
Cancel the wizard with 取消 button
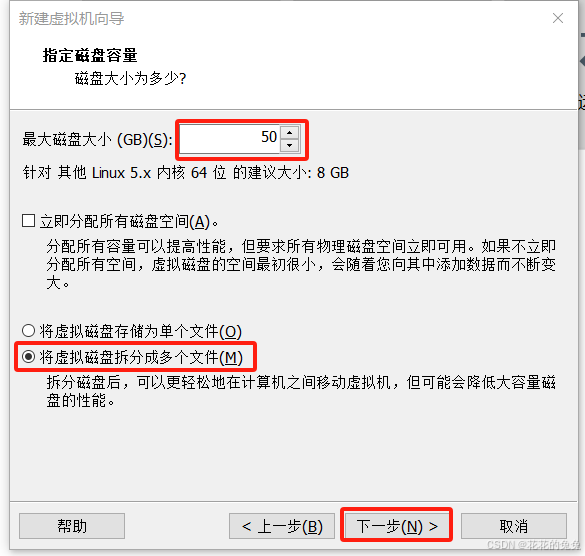pyautogui.click(x=514, y=526)
